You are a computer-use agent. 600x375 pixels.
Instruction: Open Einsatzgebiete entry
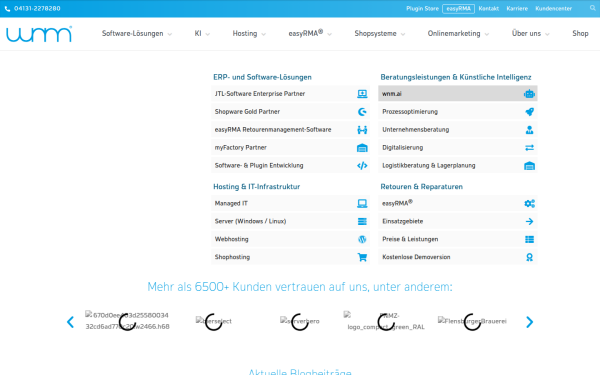(x=458, y=222)
